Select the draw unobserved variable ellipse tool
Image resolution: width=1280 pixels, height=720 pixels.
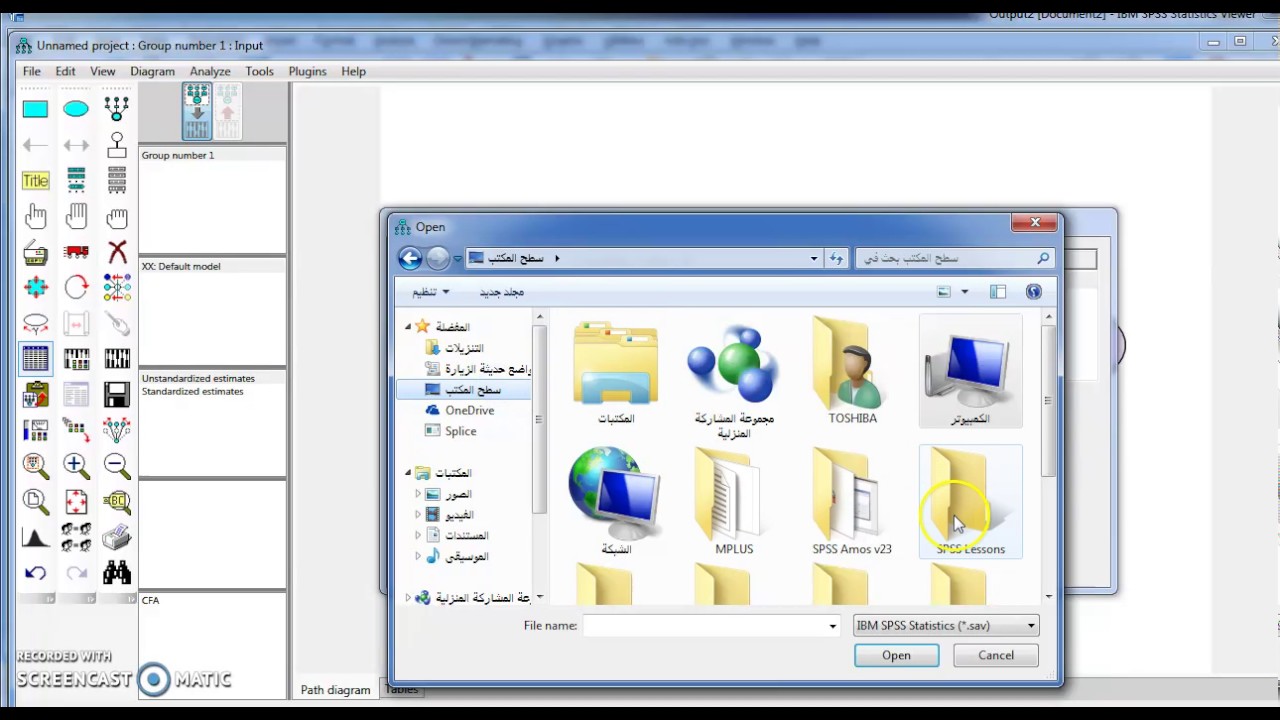(x=76, y=109)
